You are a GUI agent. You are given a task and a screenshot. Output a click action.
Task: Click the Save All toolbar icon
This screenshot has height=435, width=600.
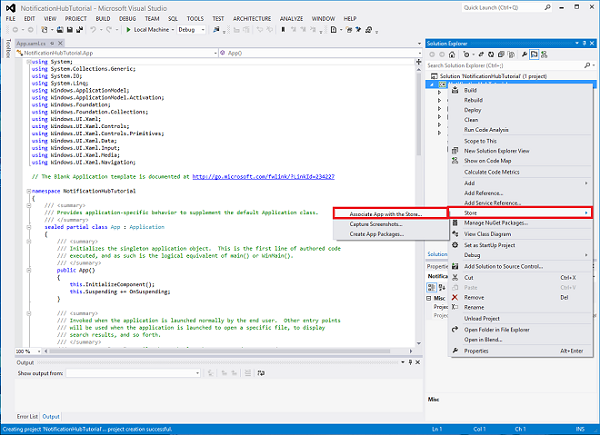coord(79,29)
